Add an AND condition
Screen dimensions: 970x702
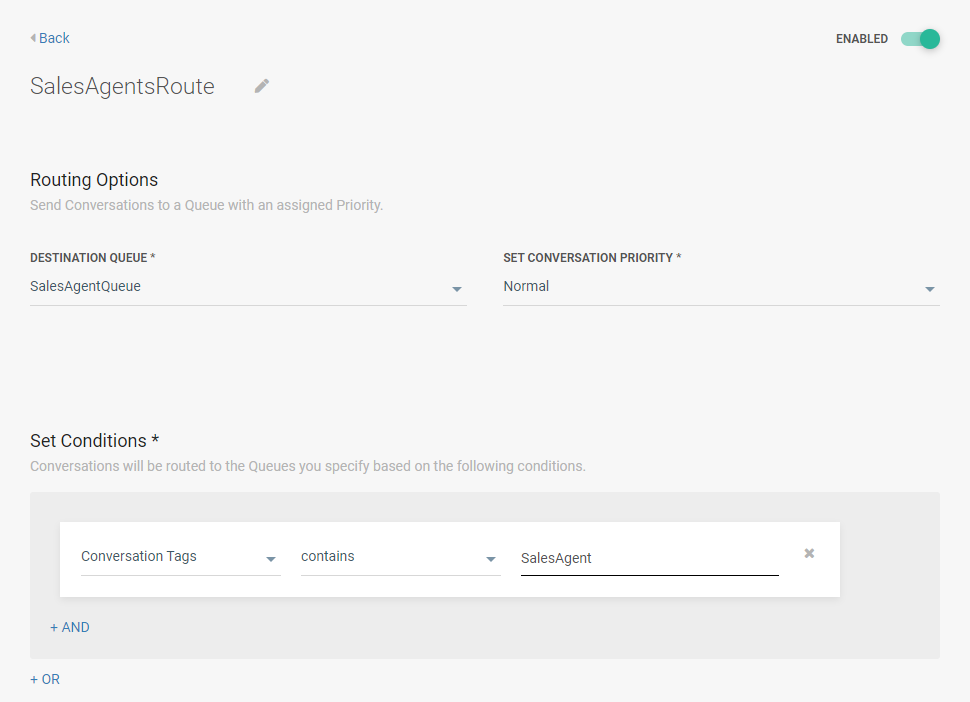70,627
